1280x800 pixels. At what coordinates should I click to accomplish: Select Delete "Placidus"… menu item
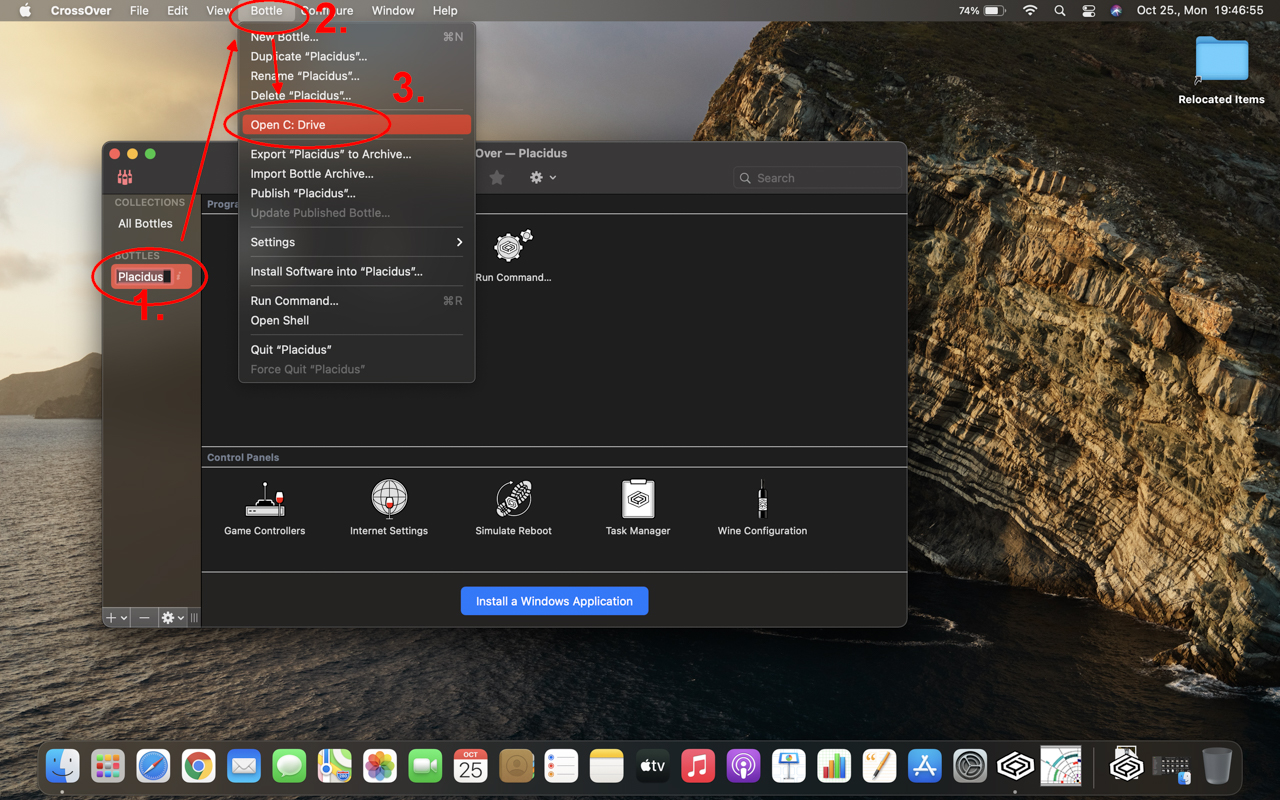click(x=356, y=95)
